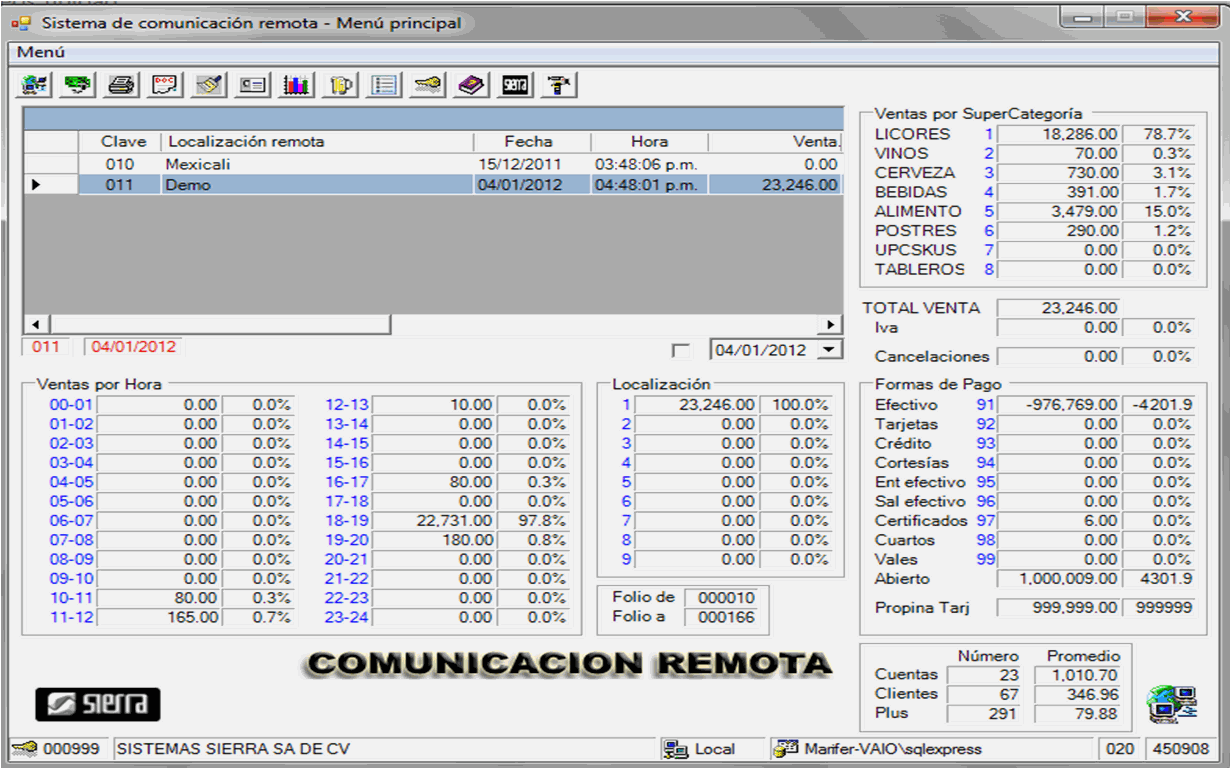Click the printer icon in the toolbar
1231x769 pixels.
click(x=121, y=85)
